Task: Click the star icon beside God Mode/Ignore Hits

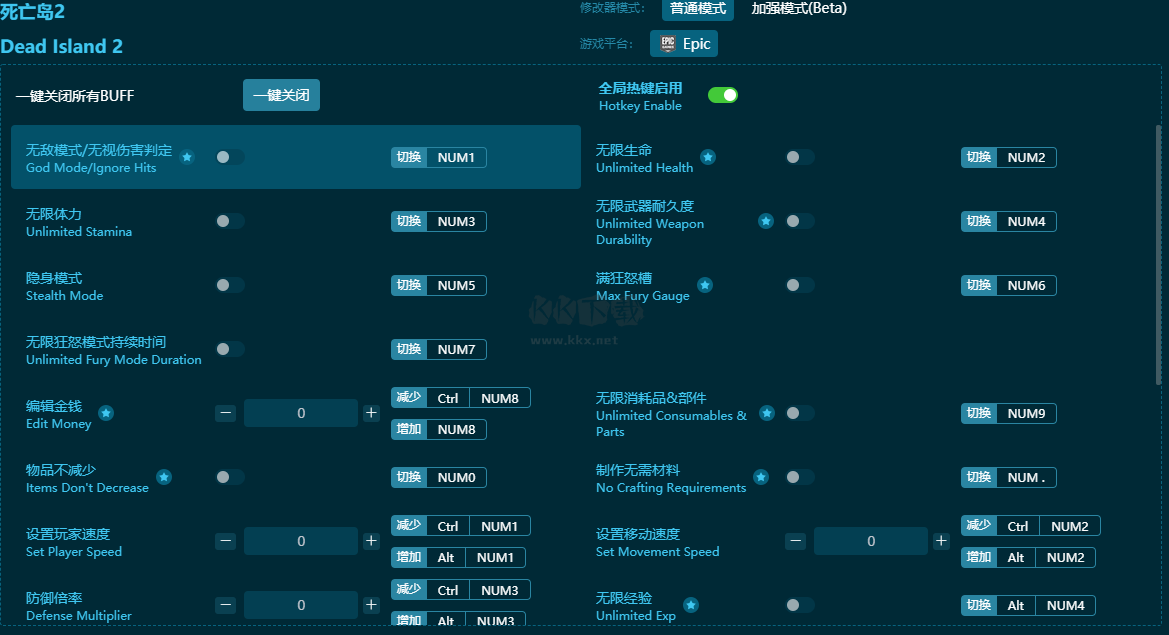Action: pos(187,157)
